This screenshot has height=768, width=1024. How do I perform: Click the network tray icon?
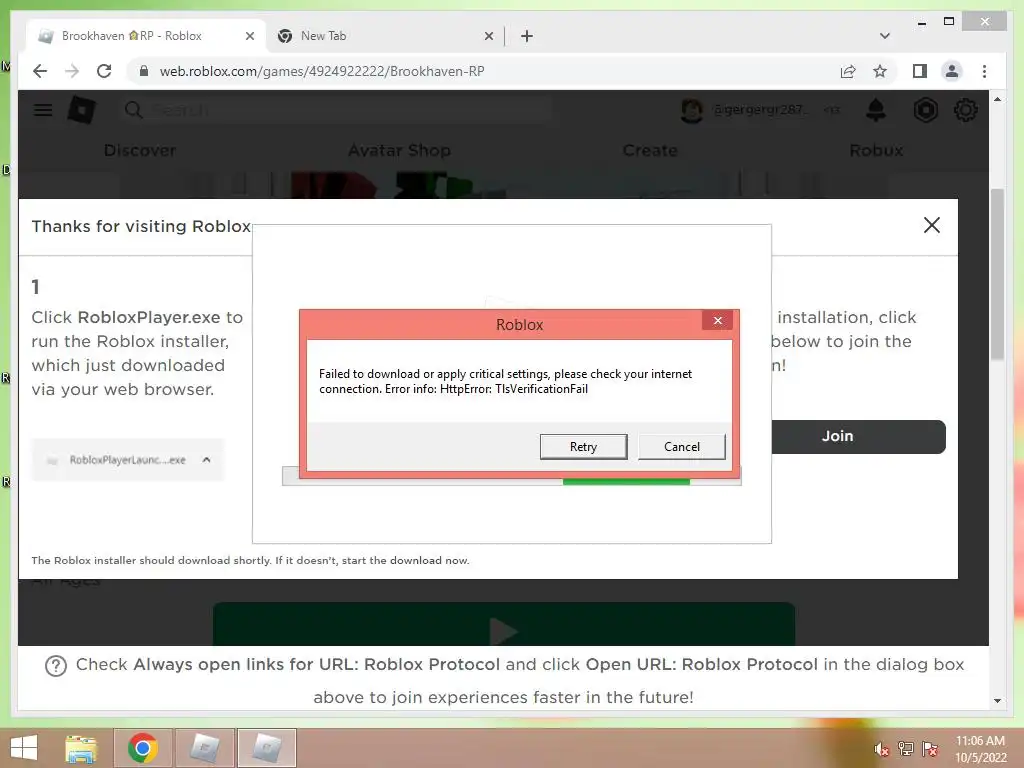905,749
